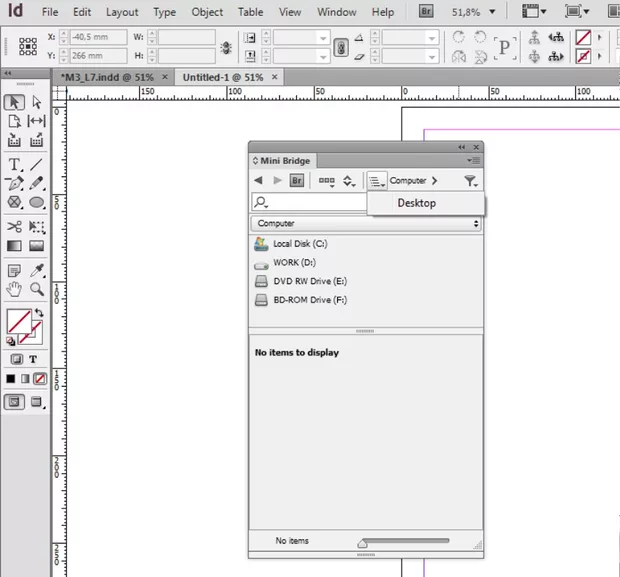Toggle constrain proportions chain link
The height and width of the screenshot is (577, 620).
pos(340,47)
